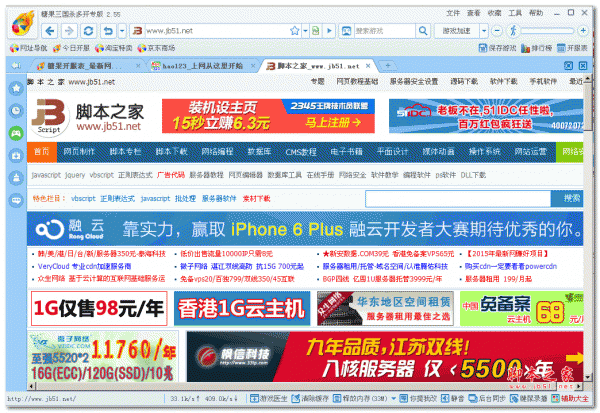Click the site search text box

click(458, 199)
